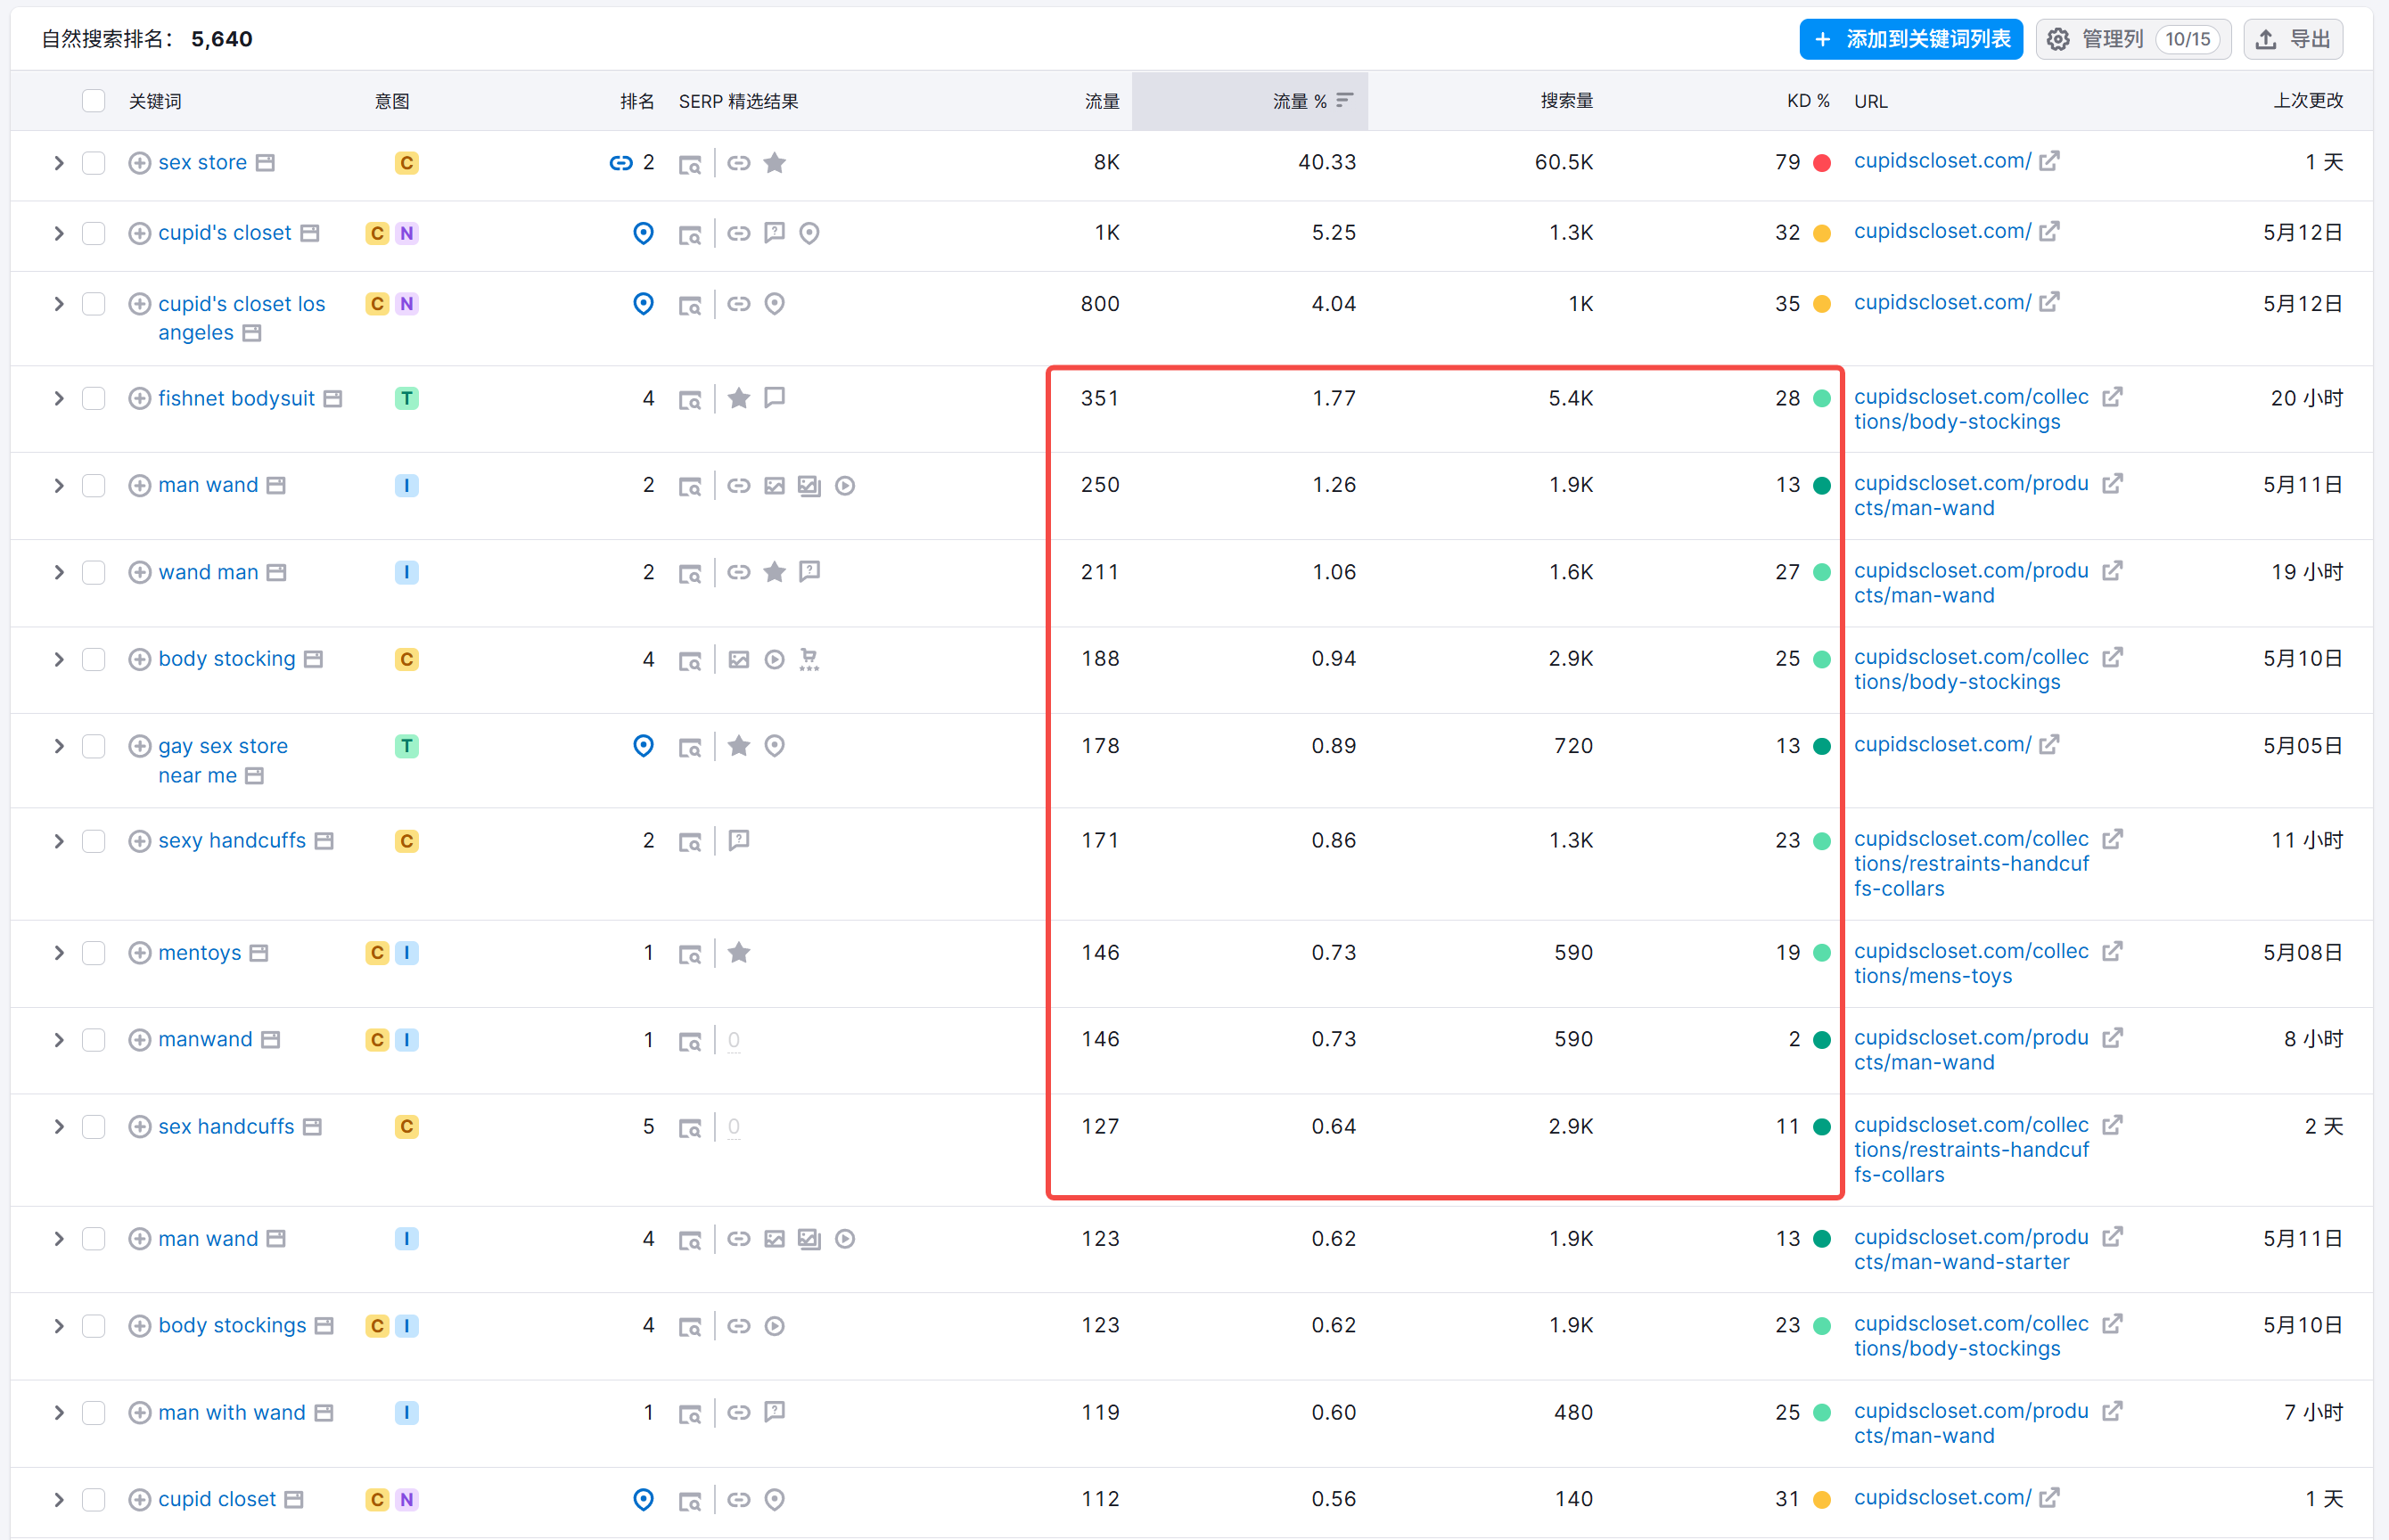Open external link icon for cupid closet URL

(x=2049, y=1498)
